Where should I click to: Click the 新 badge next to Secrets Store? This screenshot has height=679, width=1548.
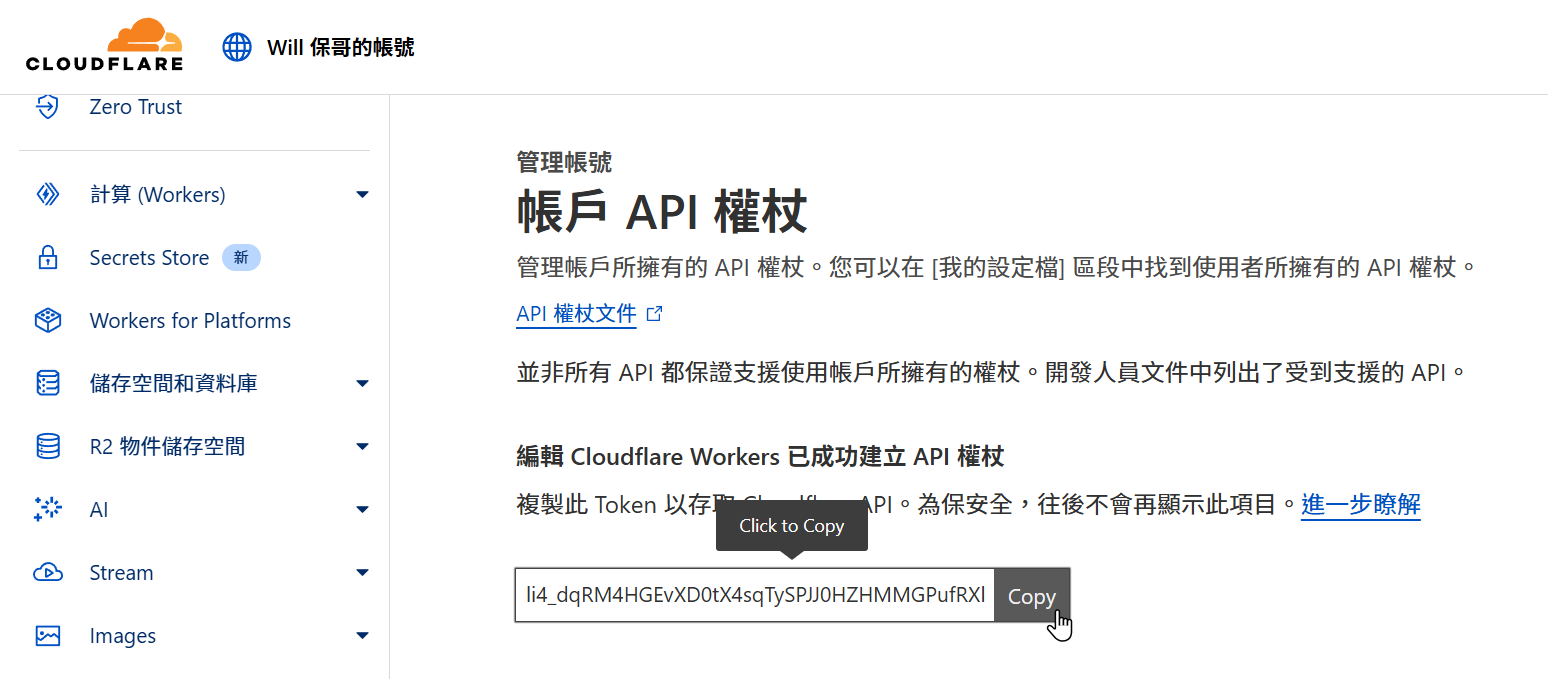(241, 258)
